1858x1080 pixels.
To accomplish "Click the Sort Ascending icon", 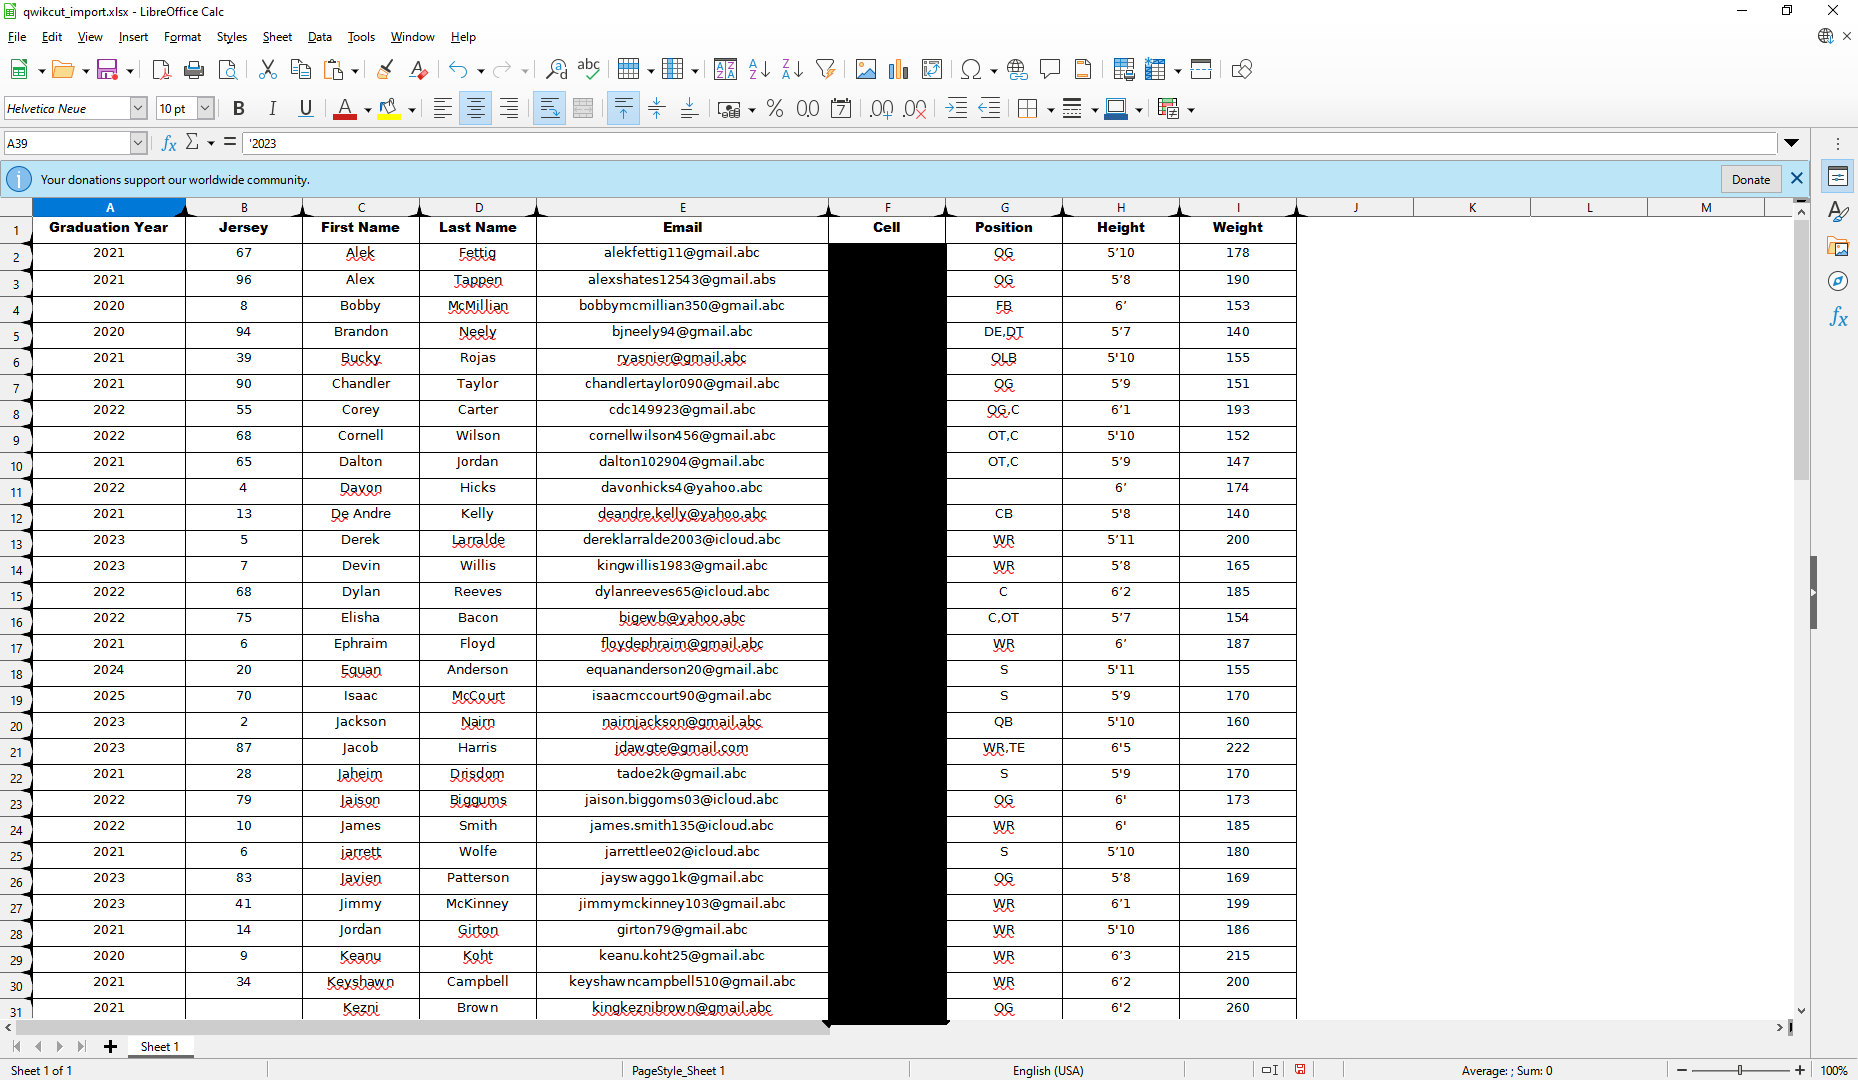I will pyautogui.click(x=759, y=69).
